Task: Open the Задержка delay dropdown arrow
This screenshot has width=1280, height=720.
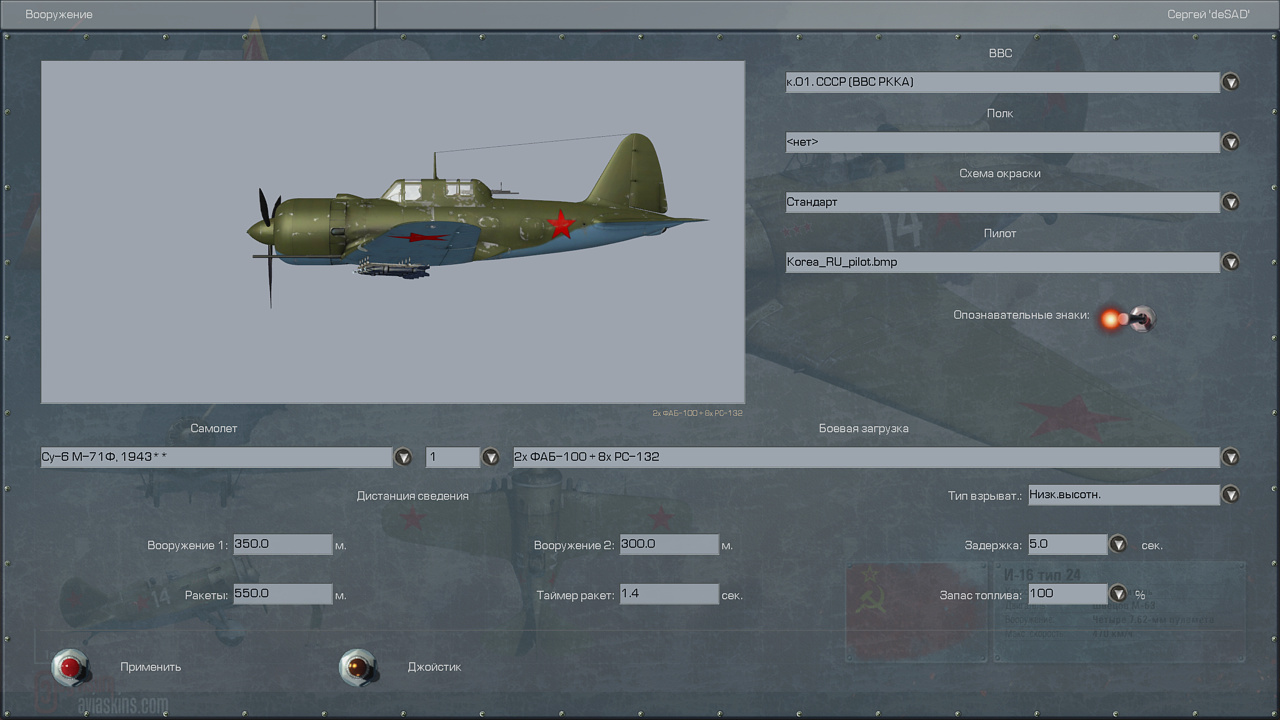Action: (1118, 545)
